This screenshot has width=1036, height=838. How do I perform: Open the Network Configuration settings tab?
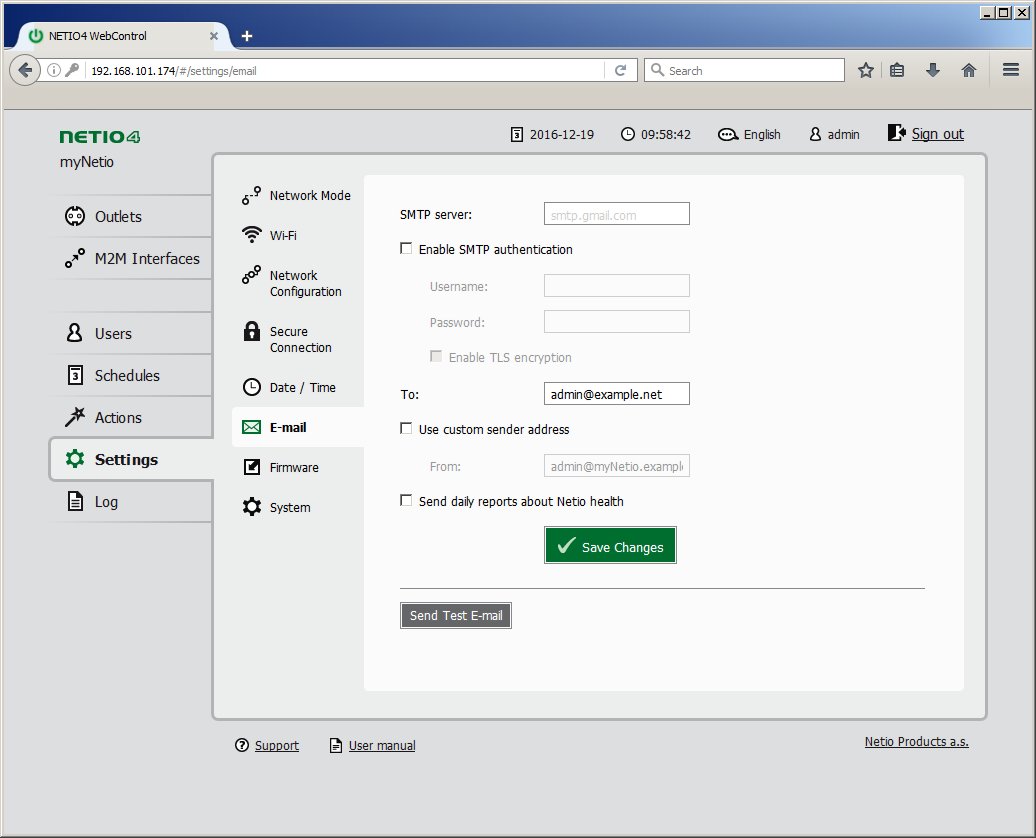(x=305, y=283)
